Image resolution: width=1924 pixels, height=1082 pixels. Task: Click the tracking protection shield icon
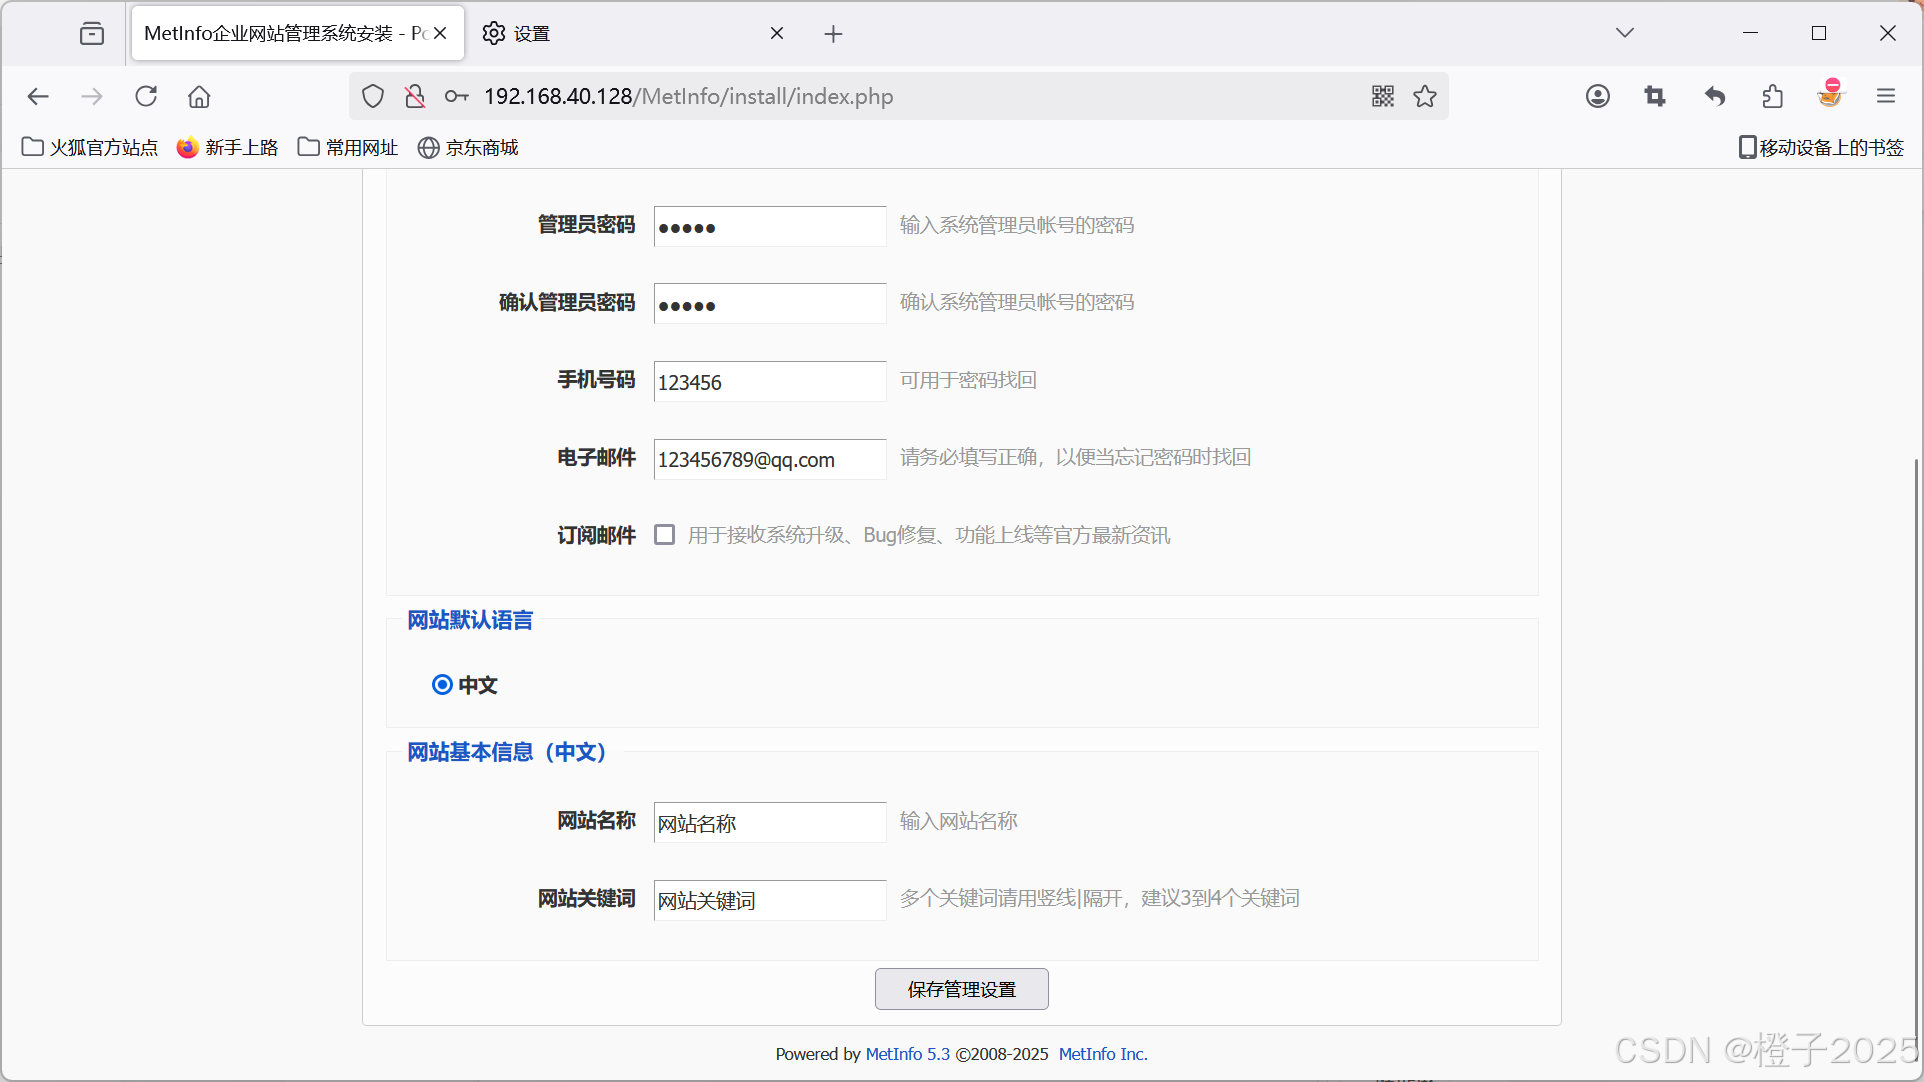click(372, 96)
